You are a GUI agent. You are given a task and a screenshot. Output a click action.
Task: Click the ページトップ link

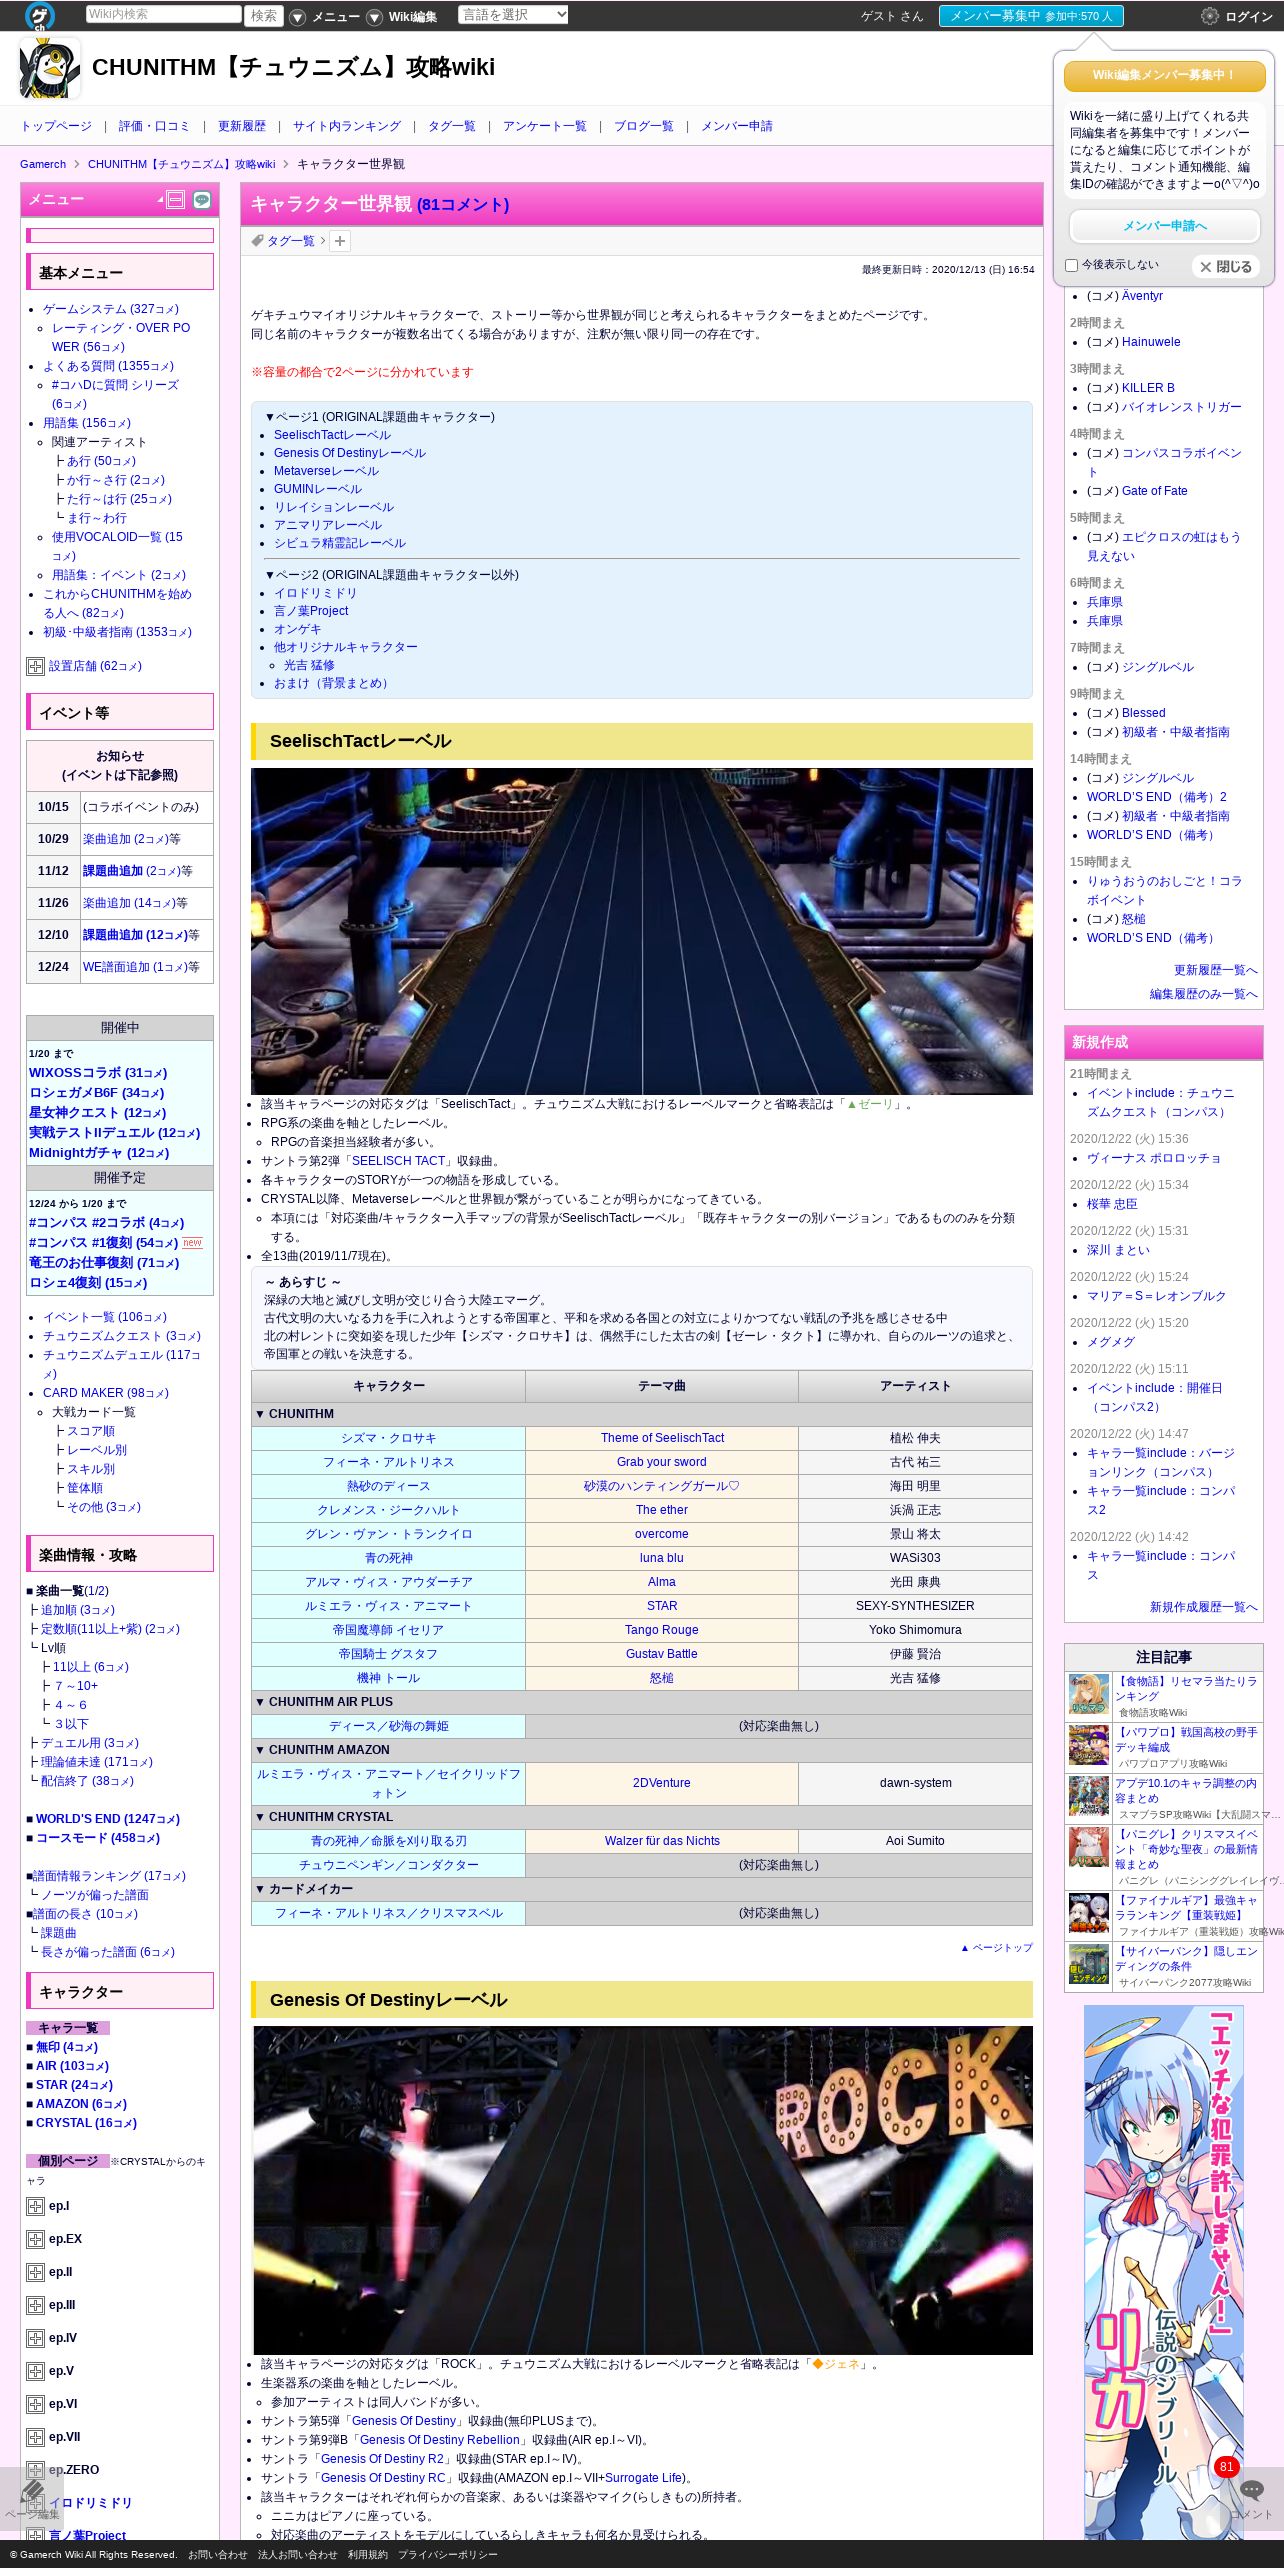996,1948
